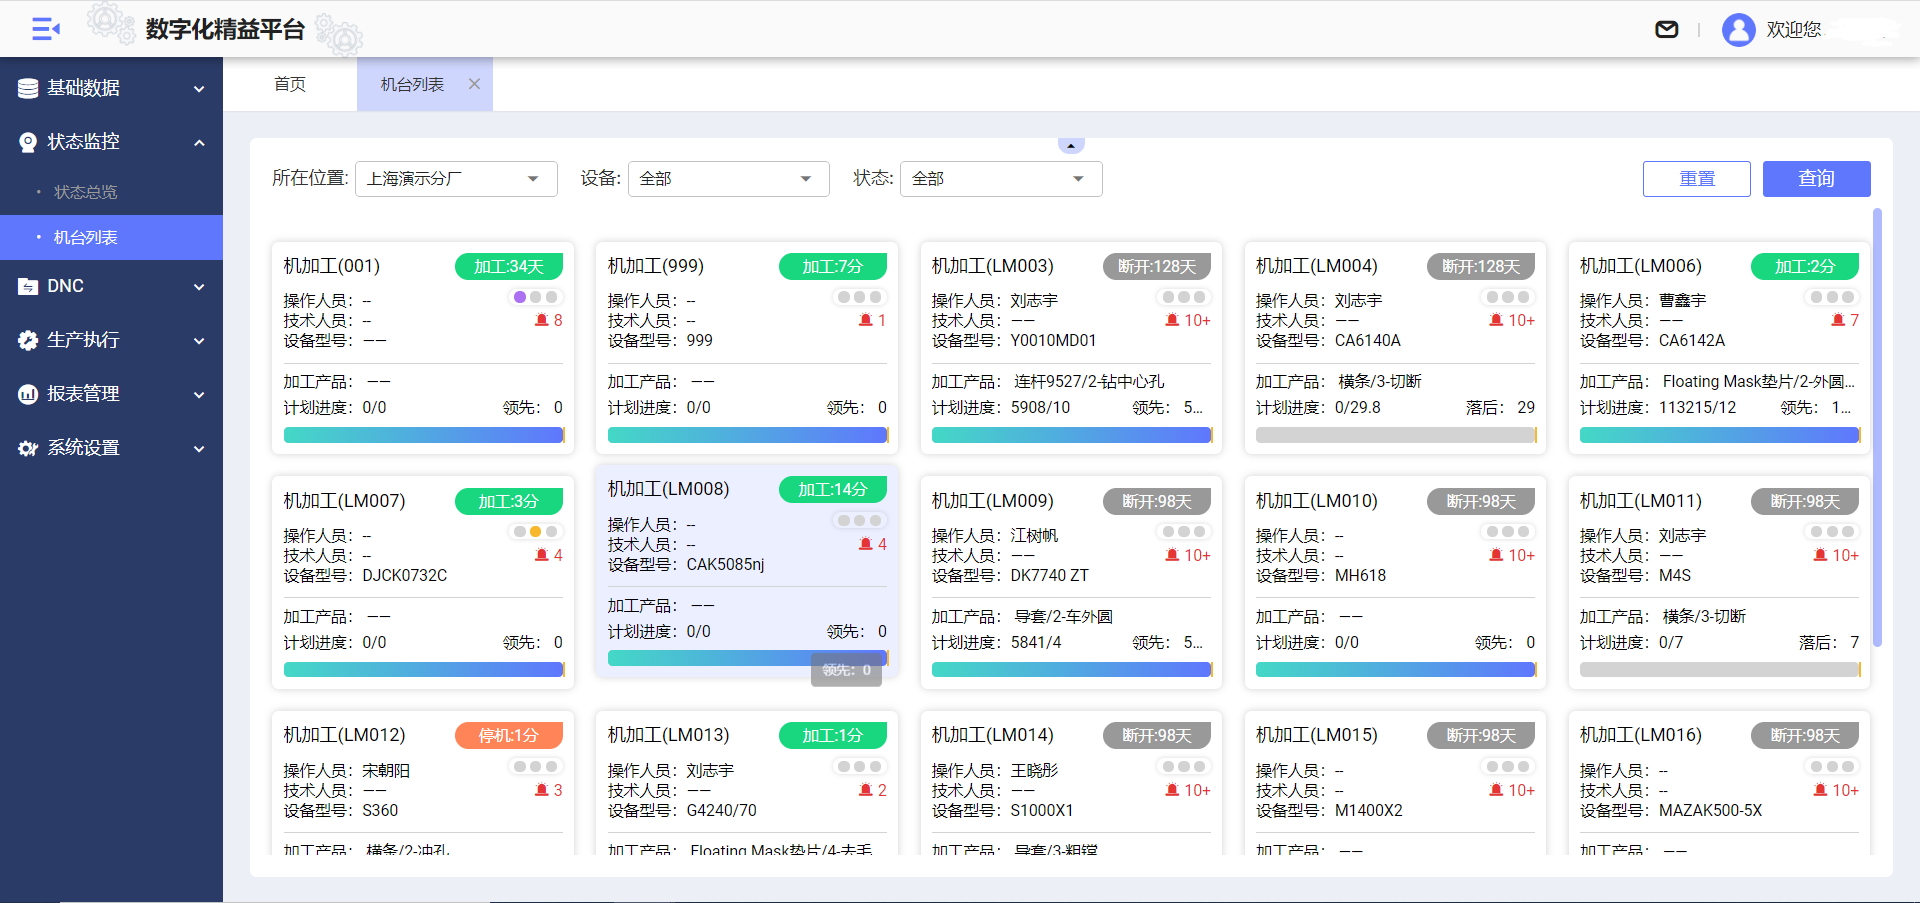The image size is (1920, 903).
Task: Open the 状态 status dropdown
Action: (1001, 179)
